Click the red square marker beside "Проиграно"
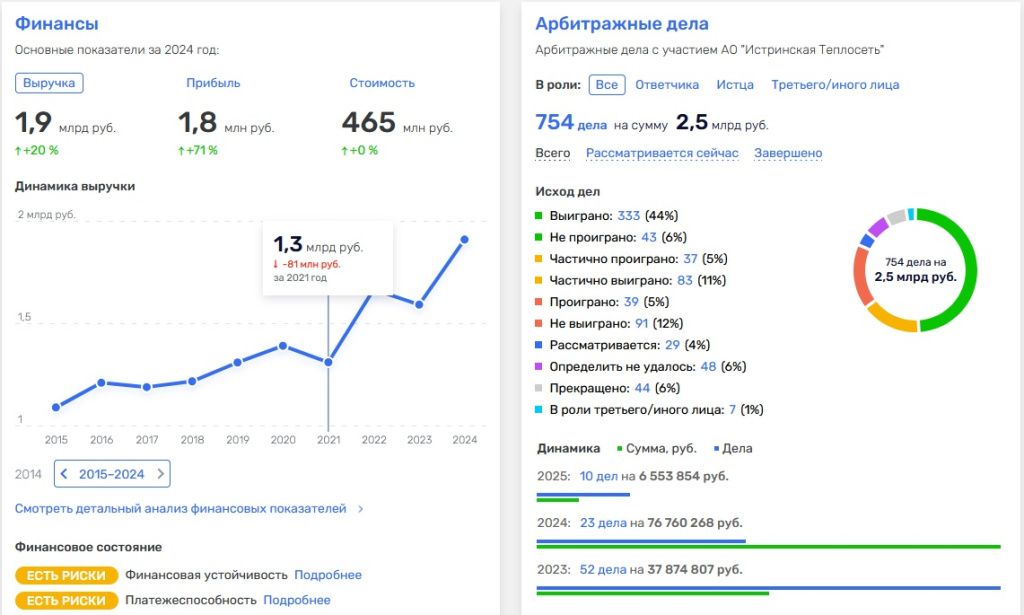 pos(540,302)
